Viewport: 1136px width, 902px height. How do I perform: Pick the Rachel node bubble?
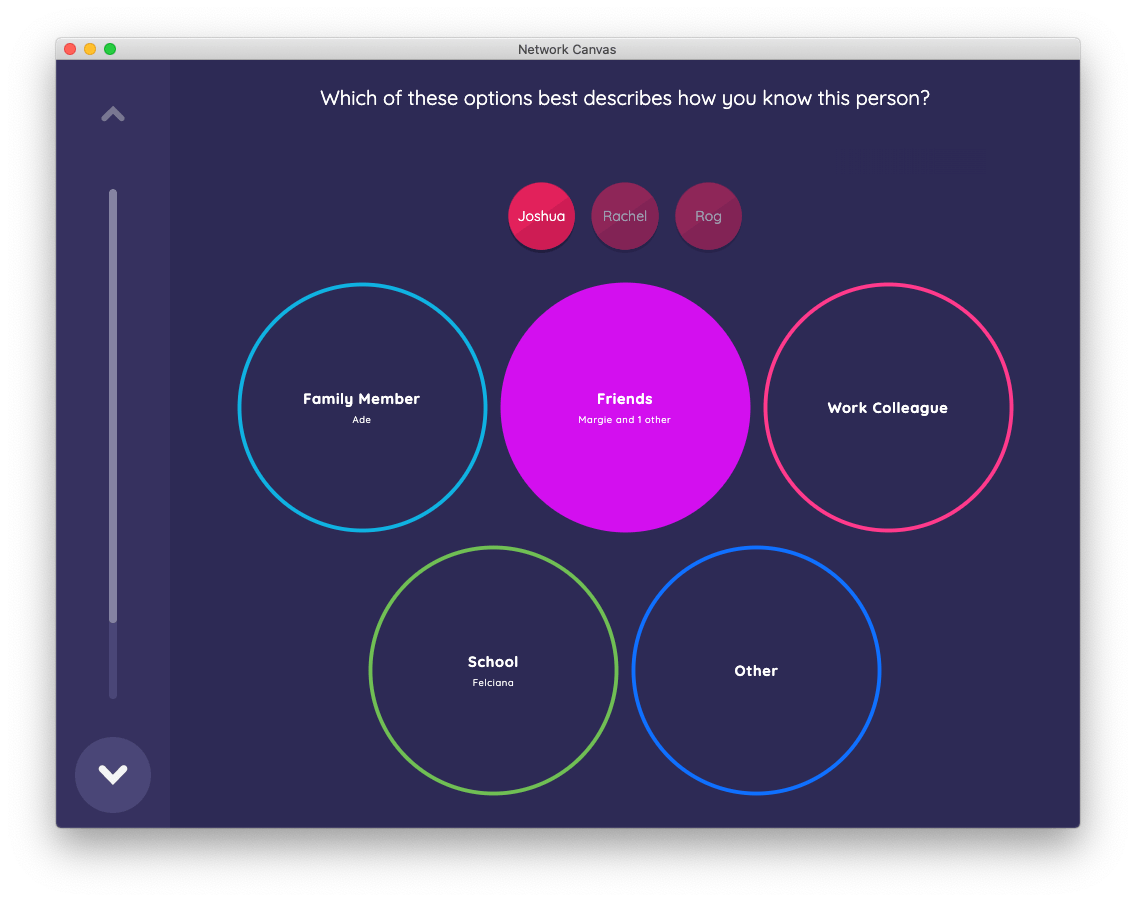[x=625, y=216]
